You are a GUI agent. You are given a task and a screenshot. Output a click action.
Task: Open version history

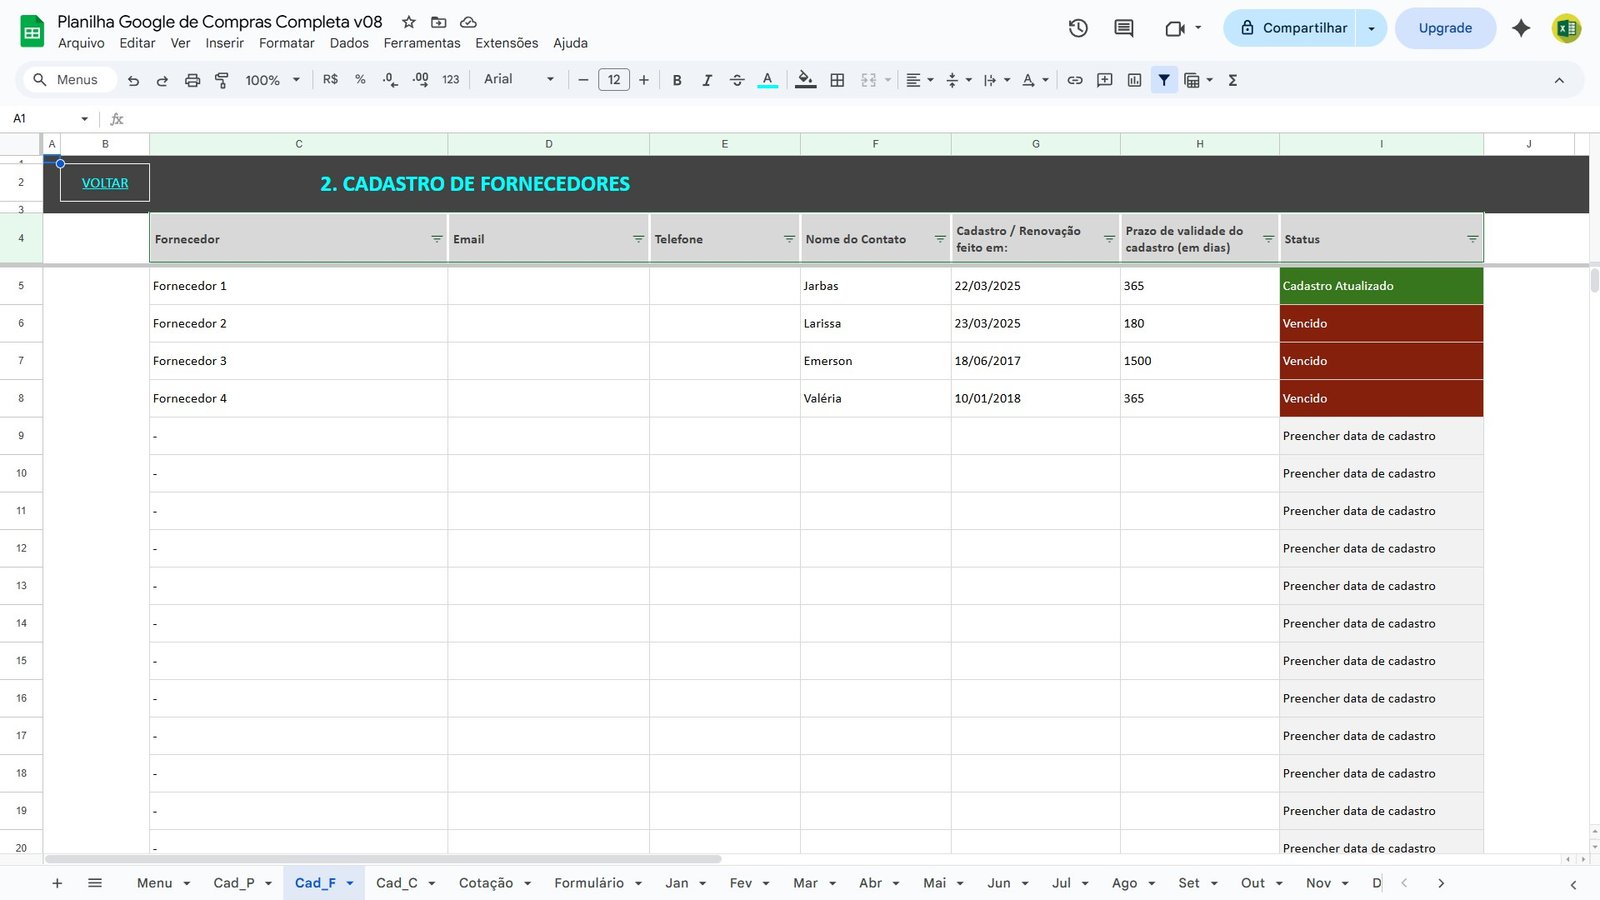[x=1078, y=28]
